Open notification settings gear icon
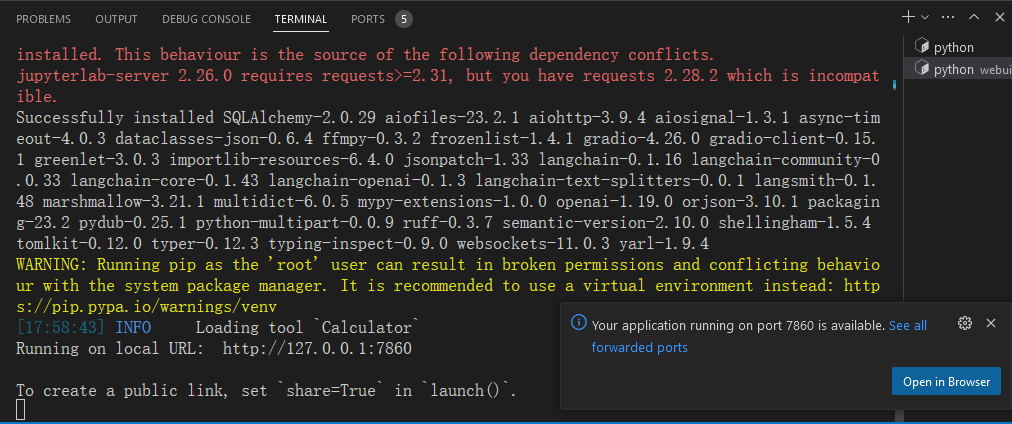Screen dimensions: 1012x424 [965, 323]
